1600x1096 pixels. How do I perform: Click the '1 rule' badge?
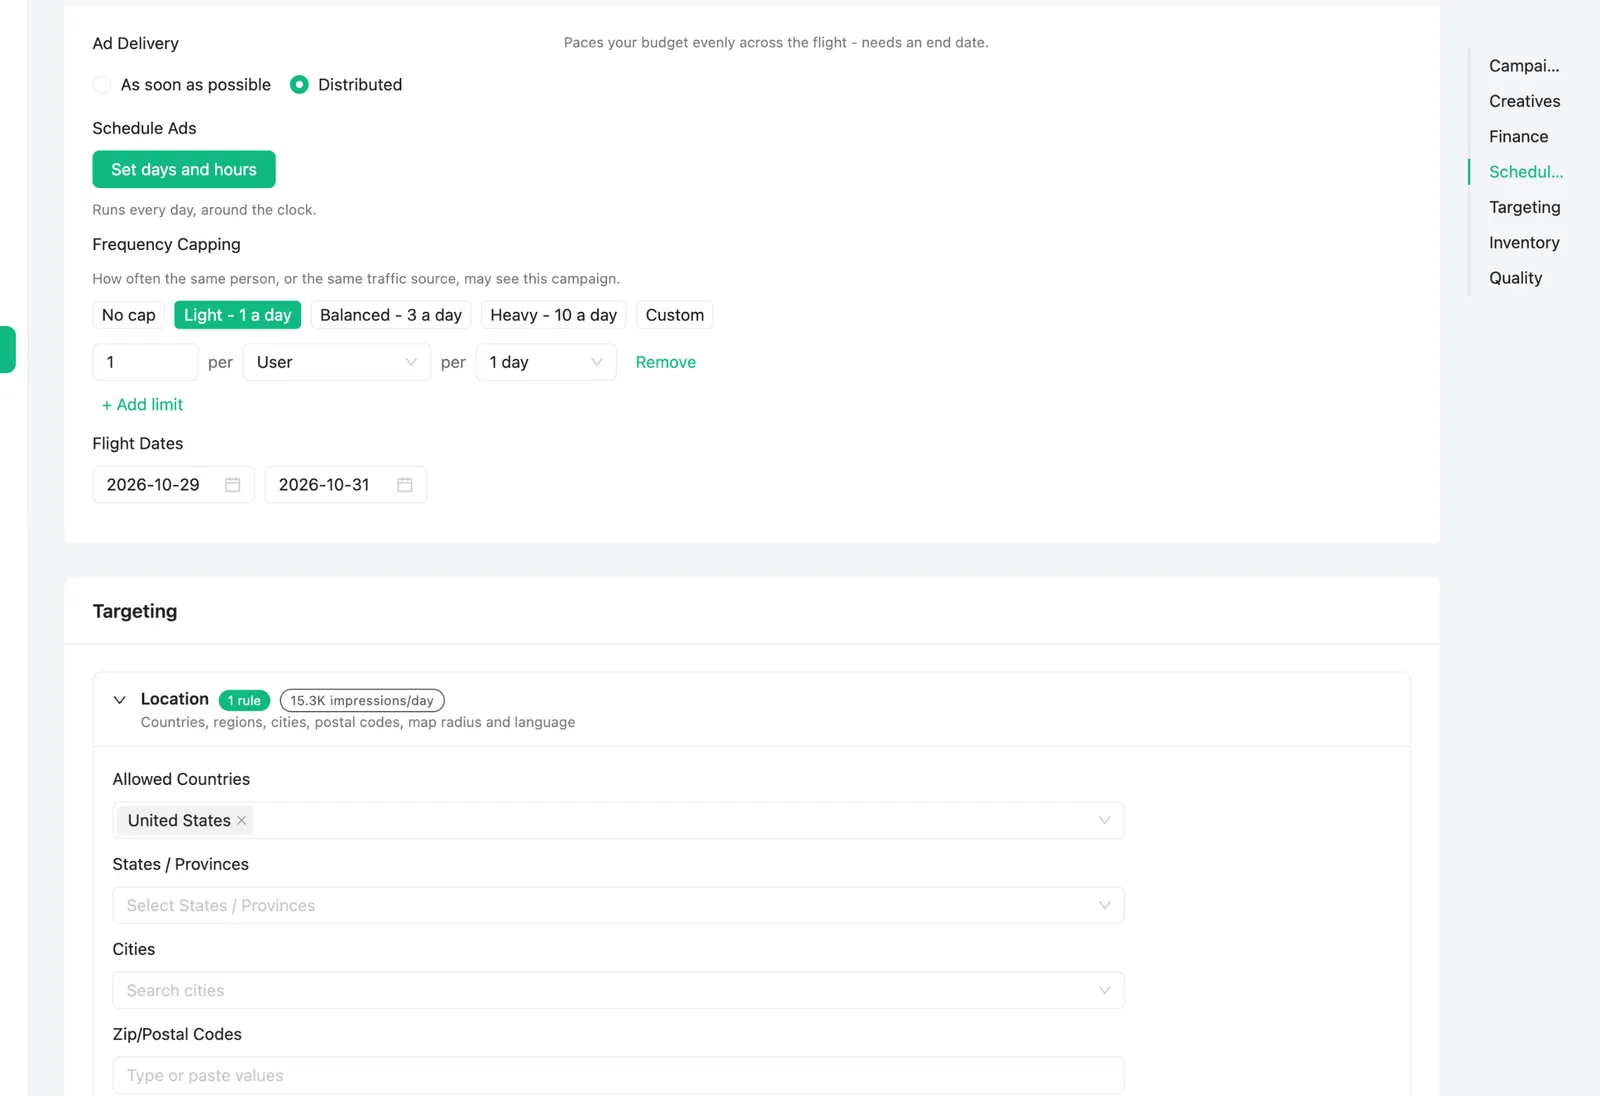(244, 701)
